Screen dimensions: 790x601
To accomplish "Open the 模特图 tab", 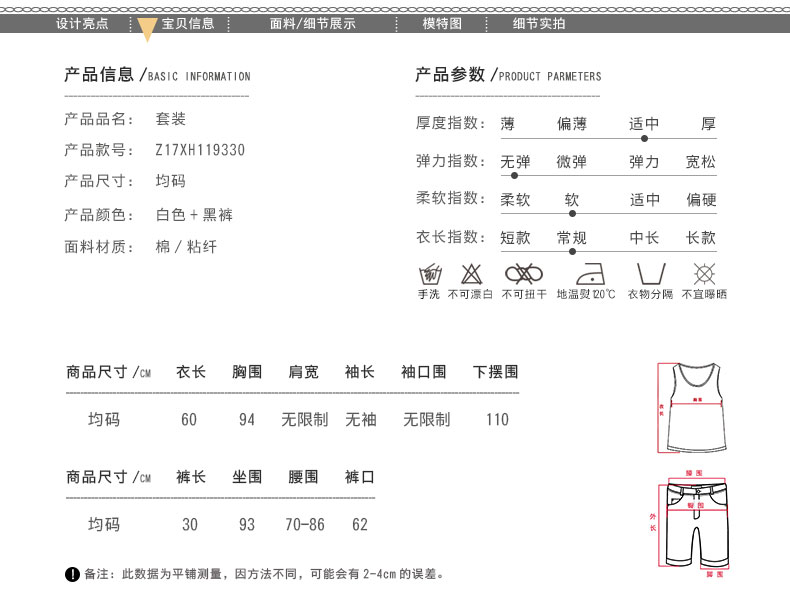I will click(442, 24).
